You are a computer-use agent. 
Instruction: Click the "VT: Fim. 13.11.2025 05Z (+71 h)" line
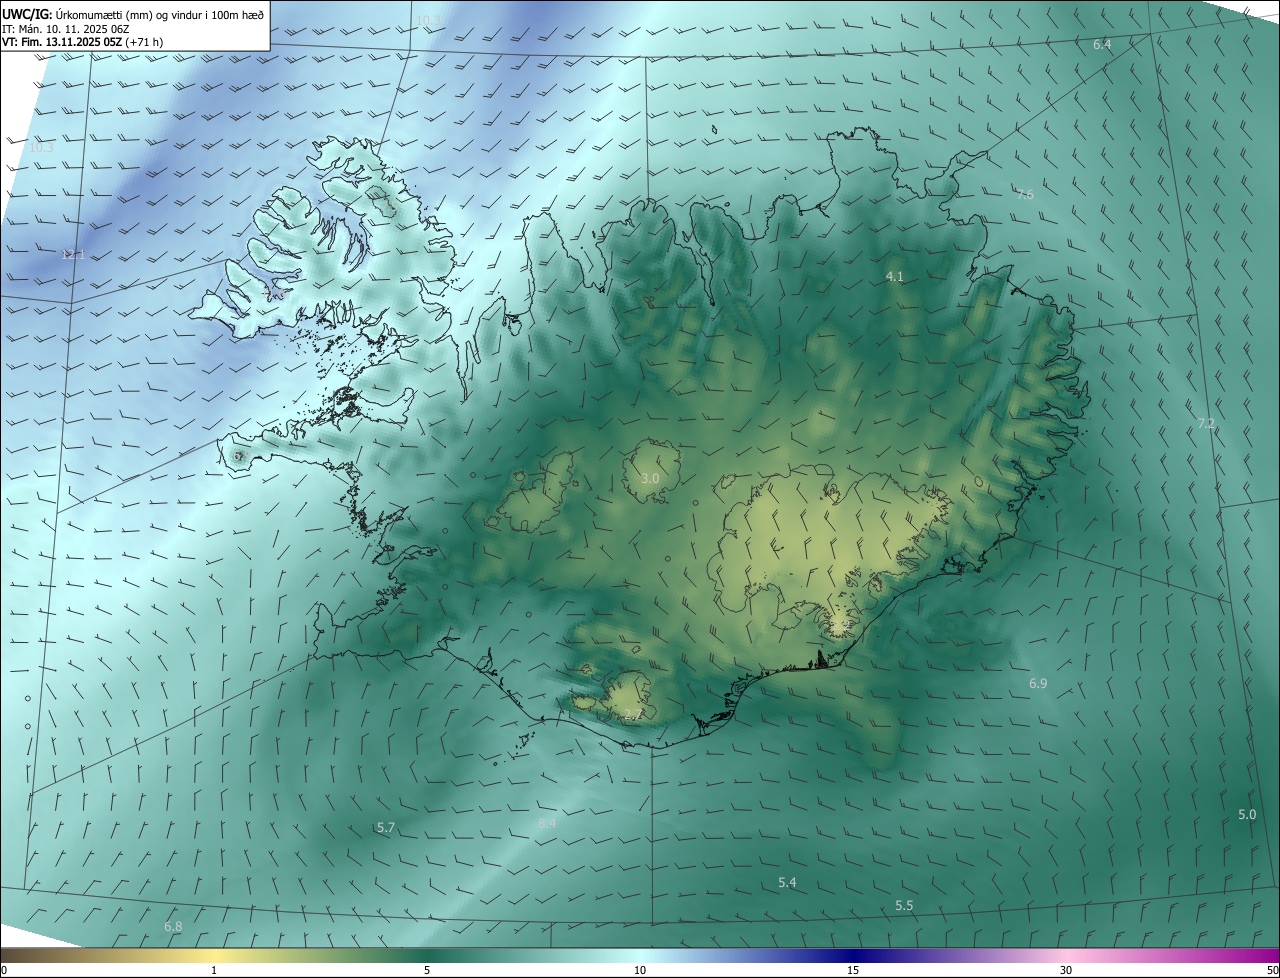coord(82,42)
